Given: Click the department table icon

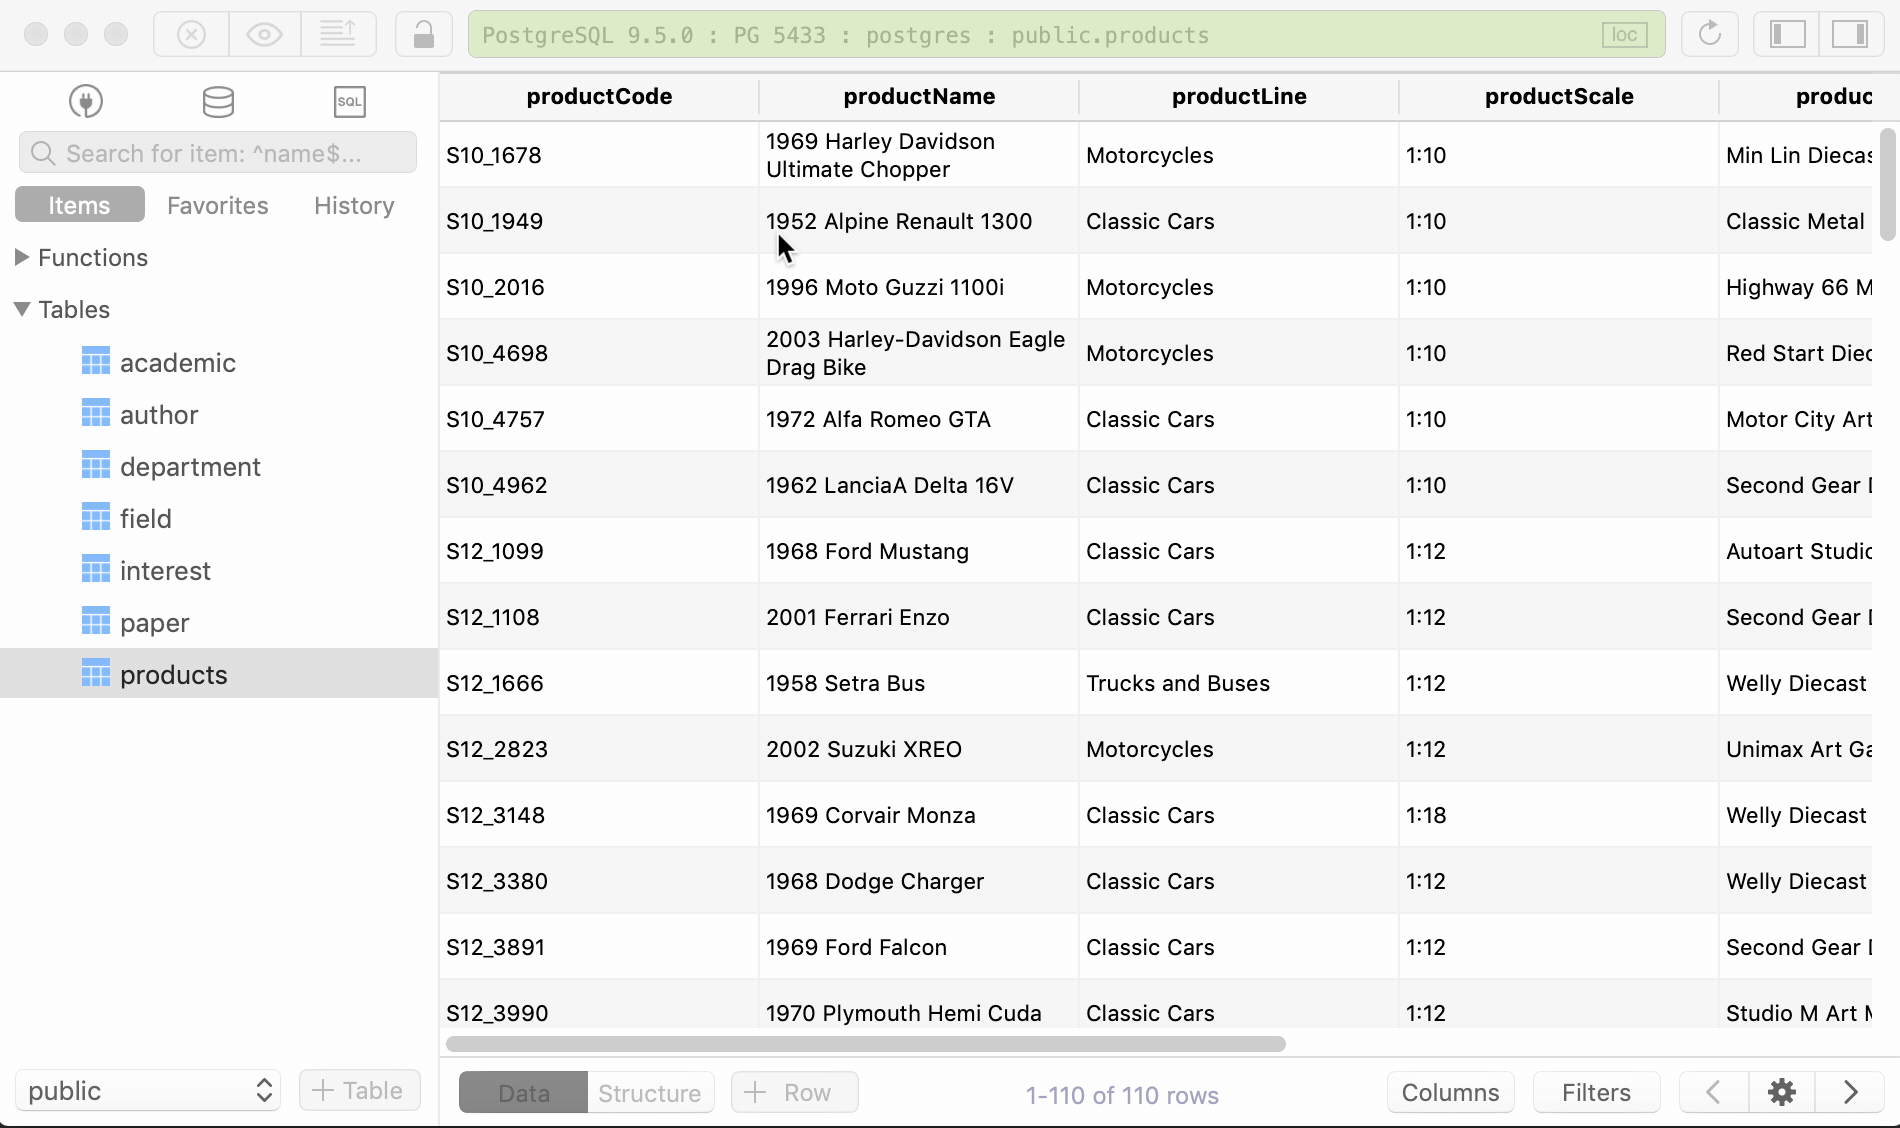Looking at the screenshot, I should pyautogui.click(x=96, y=466).
